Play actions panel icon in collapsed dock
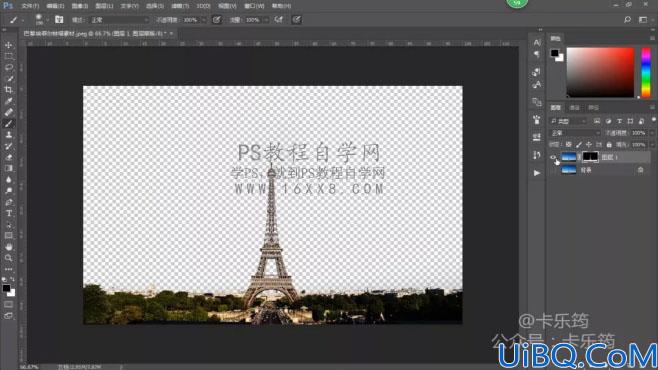 [537, 173]
